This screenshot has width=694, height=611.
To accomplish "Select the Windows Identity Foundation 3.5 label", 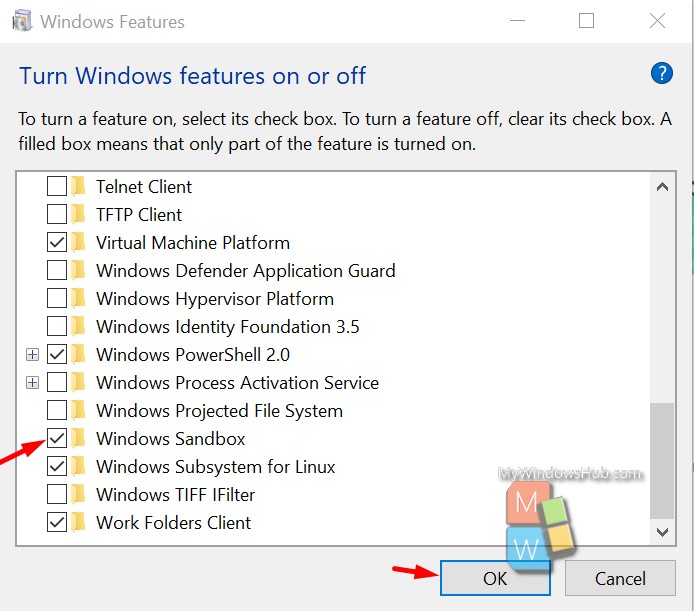I will 228,327.
